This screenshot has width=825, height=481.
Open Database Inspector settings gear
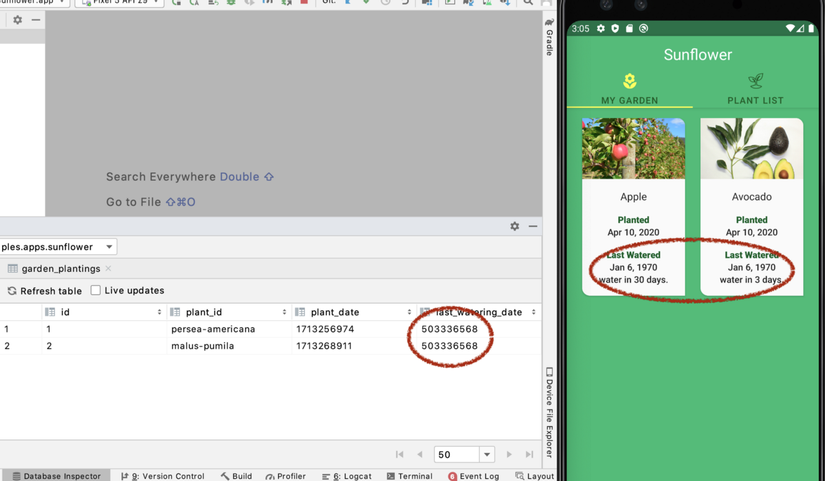[515, 226]
